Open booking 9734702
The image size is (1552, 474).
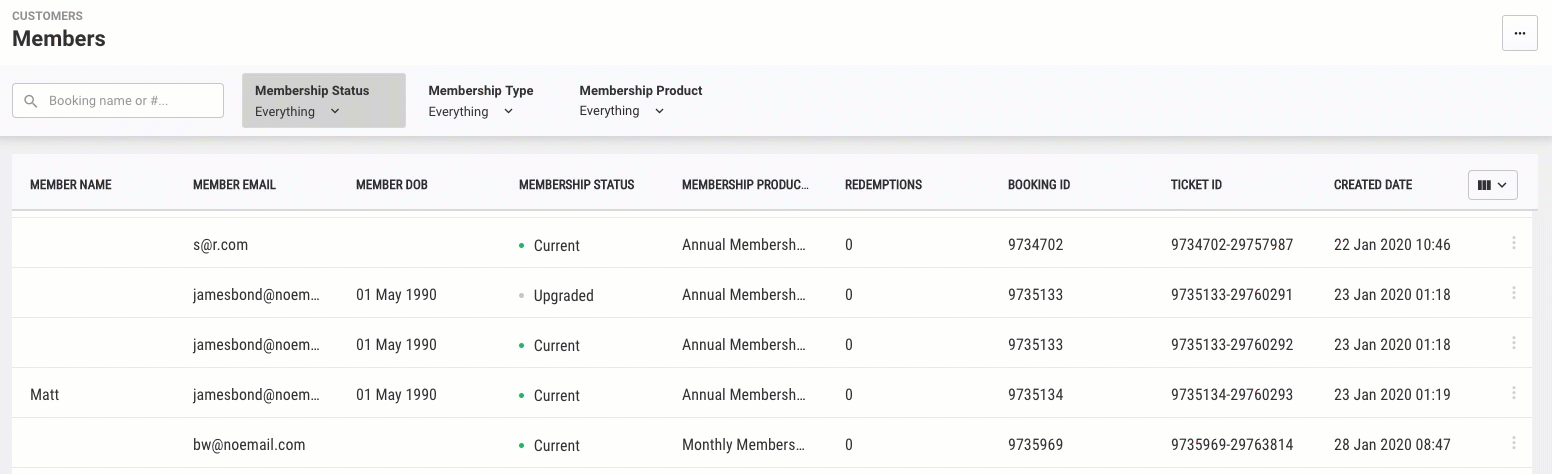click(x=1035, y=245)
